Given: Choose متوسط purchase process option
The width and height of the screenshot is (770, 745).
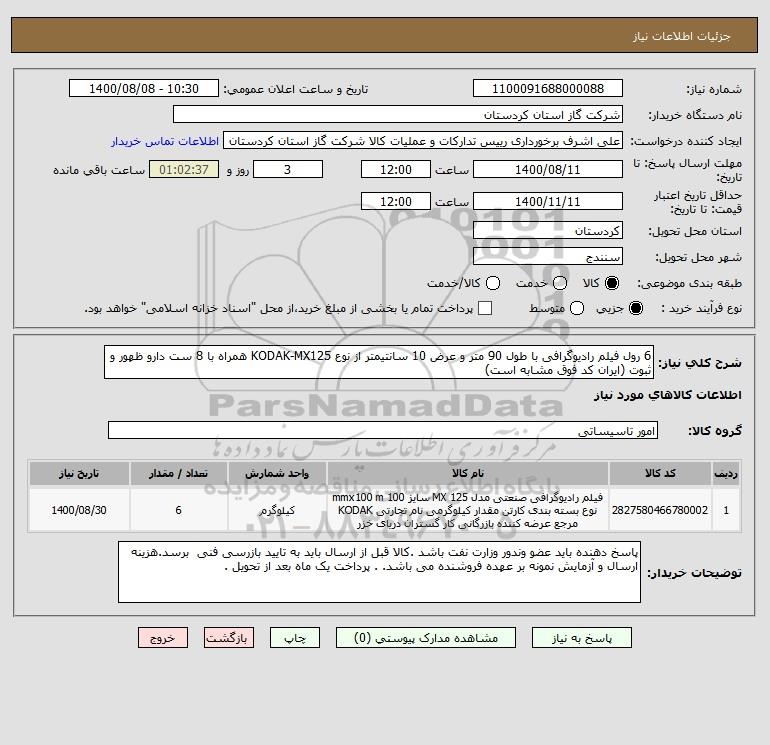Looking at the screenshot, I should (577, 308).
